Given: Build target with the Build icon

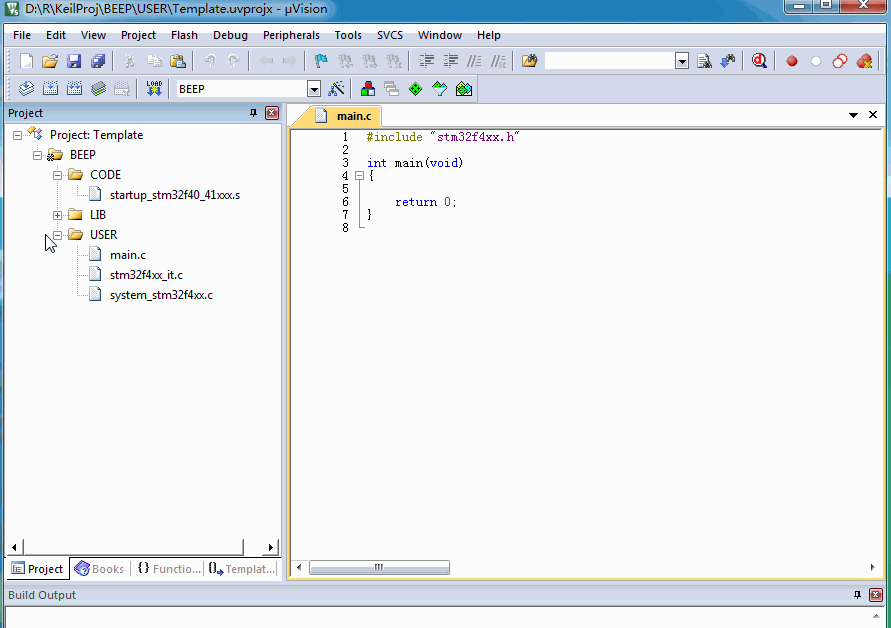Looking at the screenshot, I should [x=51, y=89].
